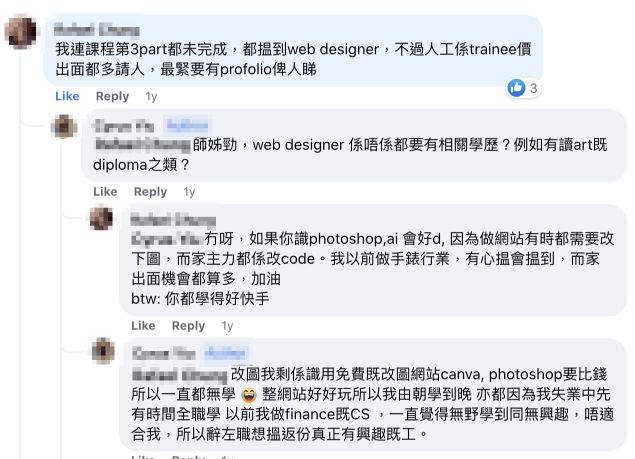Image resolution: width=635 pixels, height=459 pixels.
Task: Reply to the top comment about profolio
Action: tap(112, 96)
